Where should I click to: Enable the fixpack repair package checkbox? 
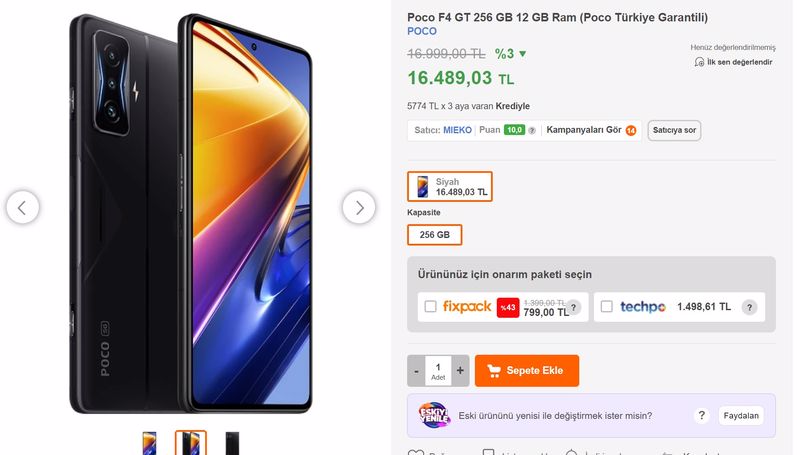(x=431, y=307)
